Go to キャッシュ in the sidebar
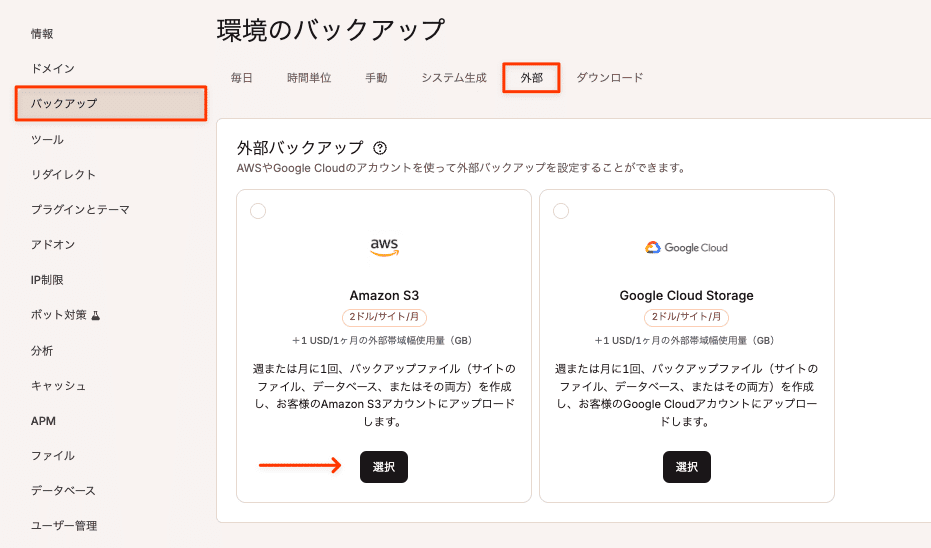The image size is (931, 548). point(58,386)
